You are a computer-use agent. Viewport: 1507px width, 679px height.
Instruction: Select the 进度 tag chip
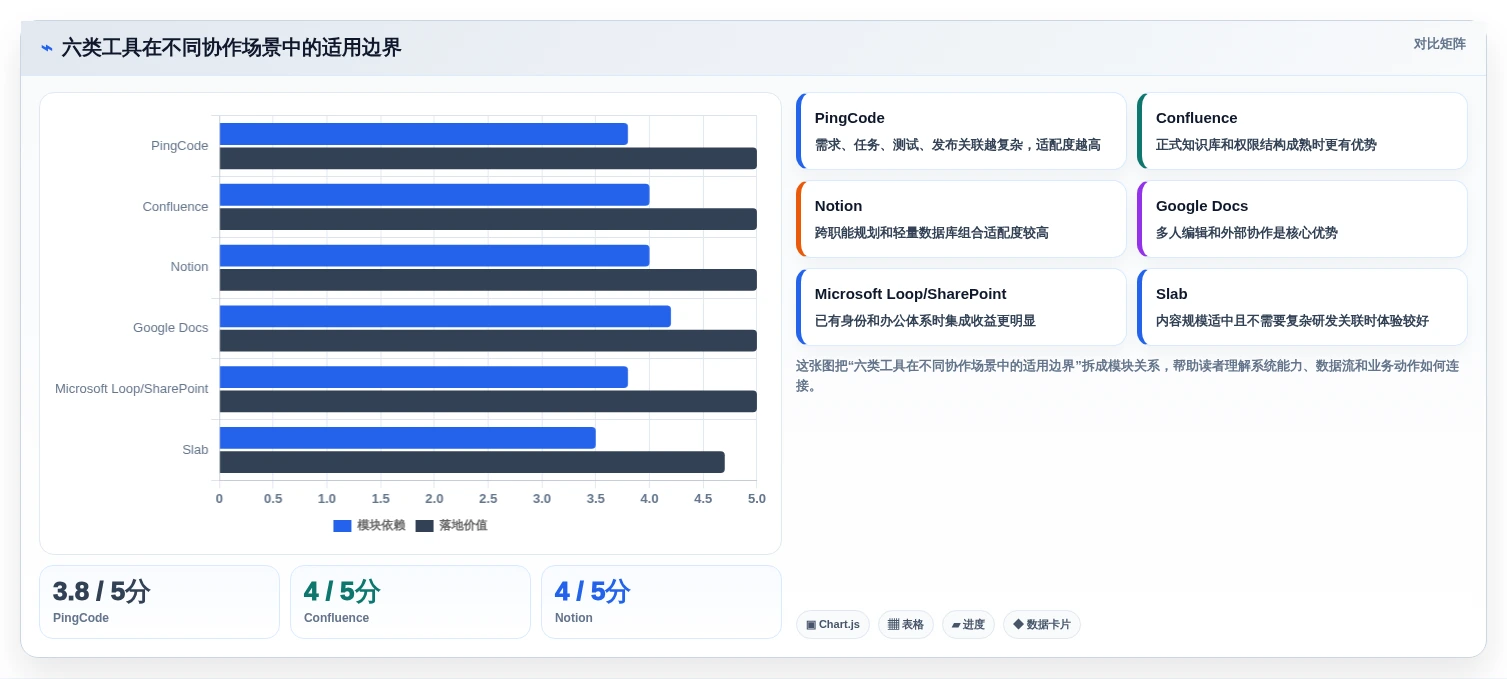click(x=968, y=625)
